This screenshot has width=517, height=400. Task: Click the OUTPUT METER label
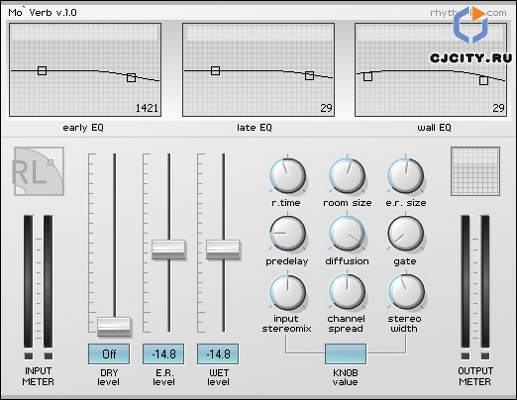click(x=475, y=376)
